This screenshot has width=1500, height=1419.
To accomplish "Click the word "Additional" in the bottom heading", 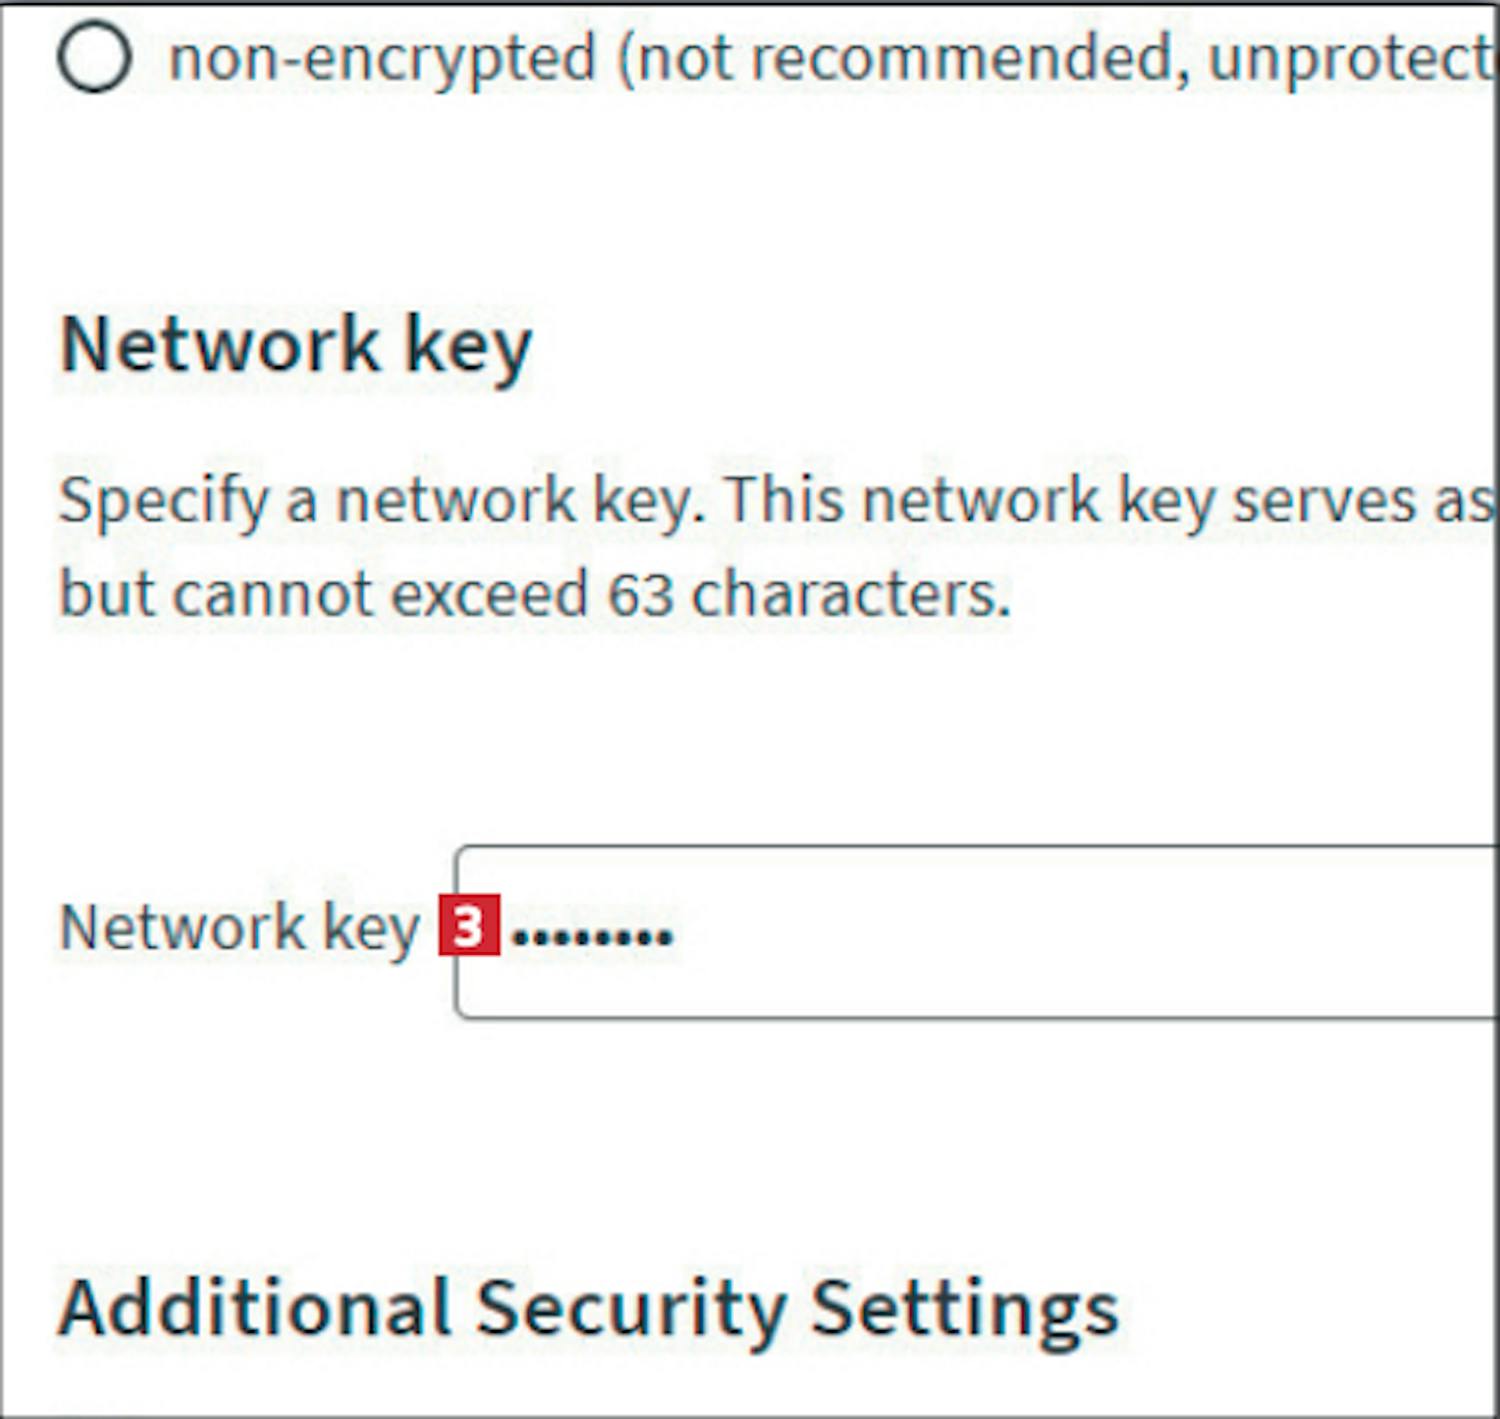I will tap(255, 1308).
